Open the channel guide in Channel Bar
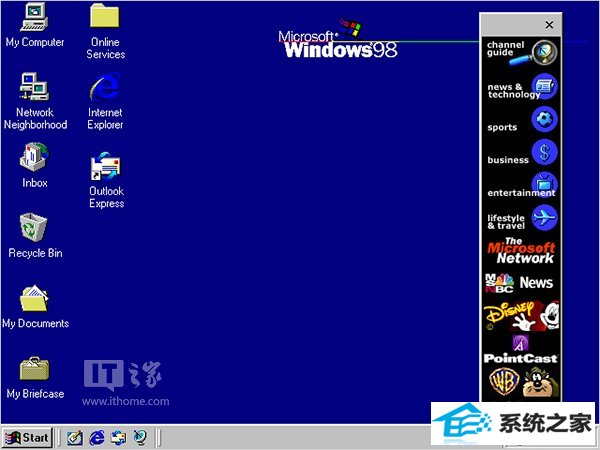600x450 pixels. click(521, 53)
